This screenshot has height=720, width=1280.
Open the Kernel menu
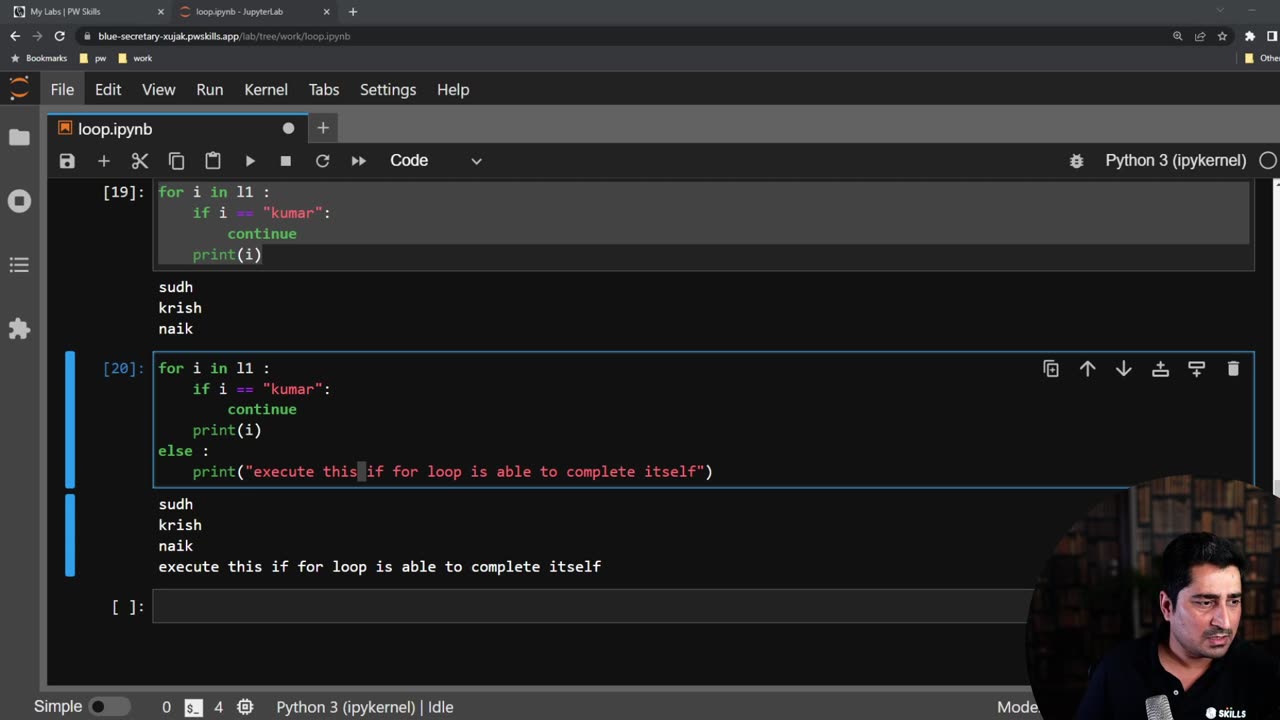(x=266, y=89)
